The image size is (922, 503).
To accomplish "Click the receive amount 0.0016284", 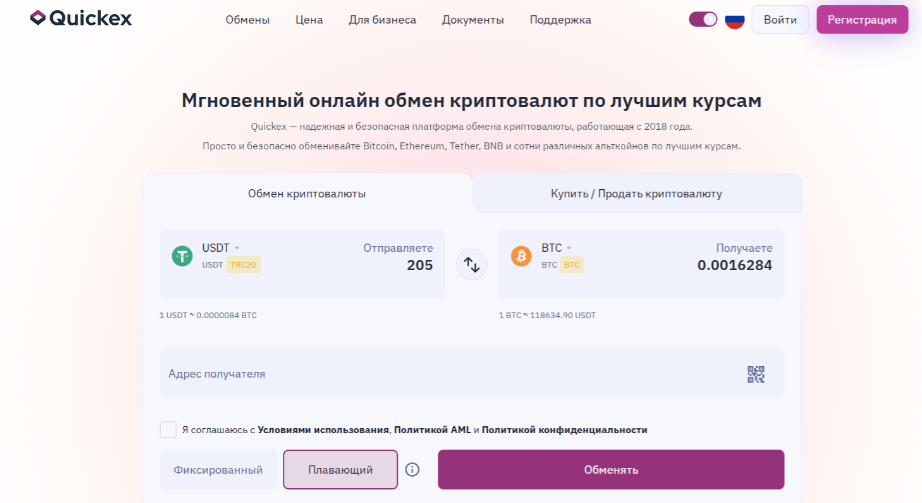I will click(x=734, y=265).
